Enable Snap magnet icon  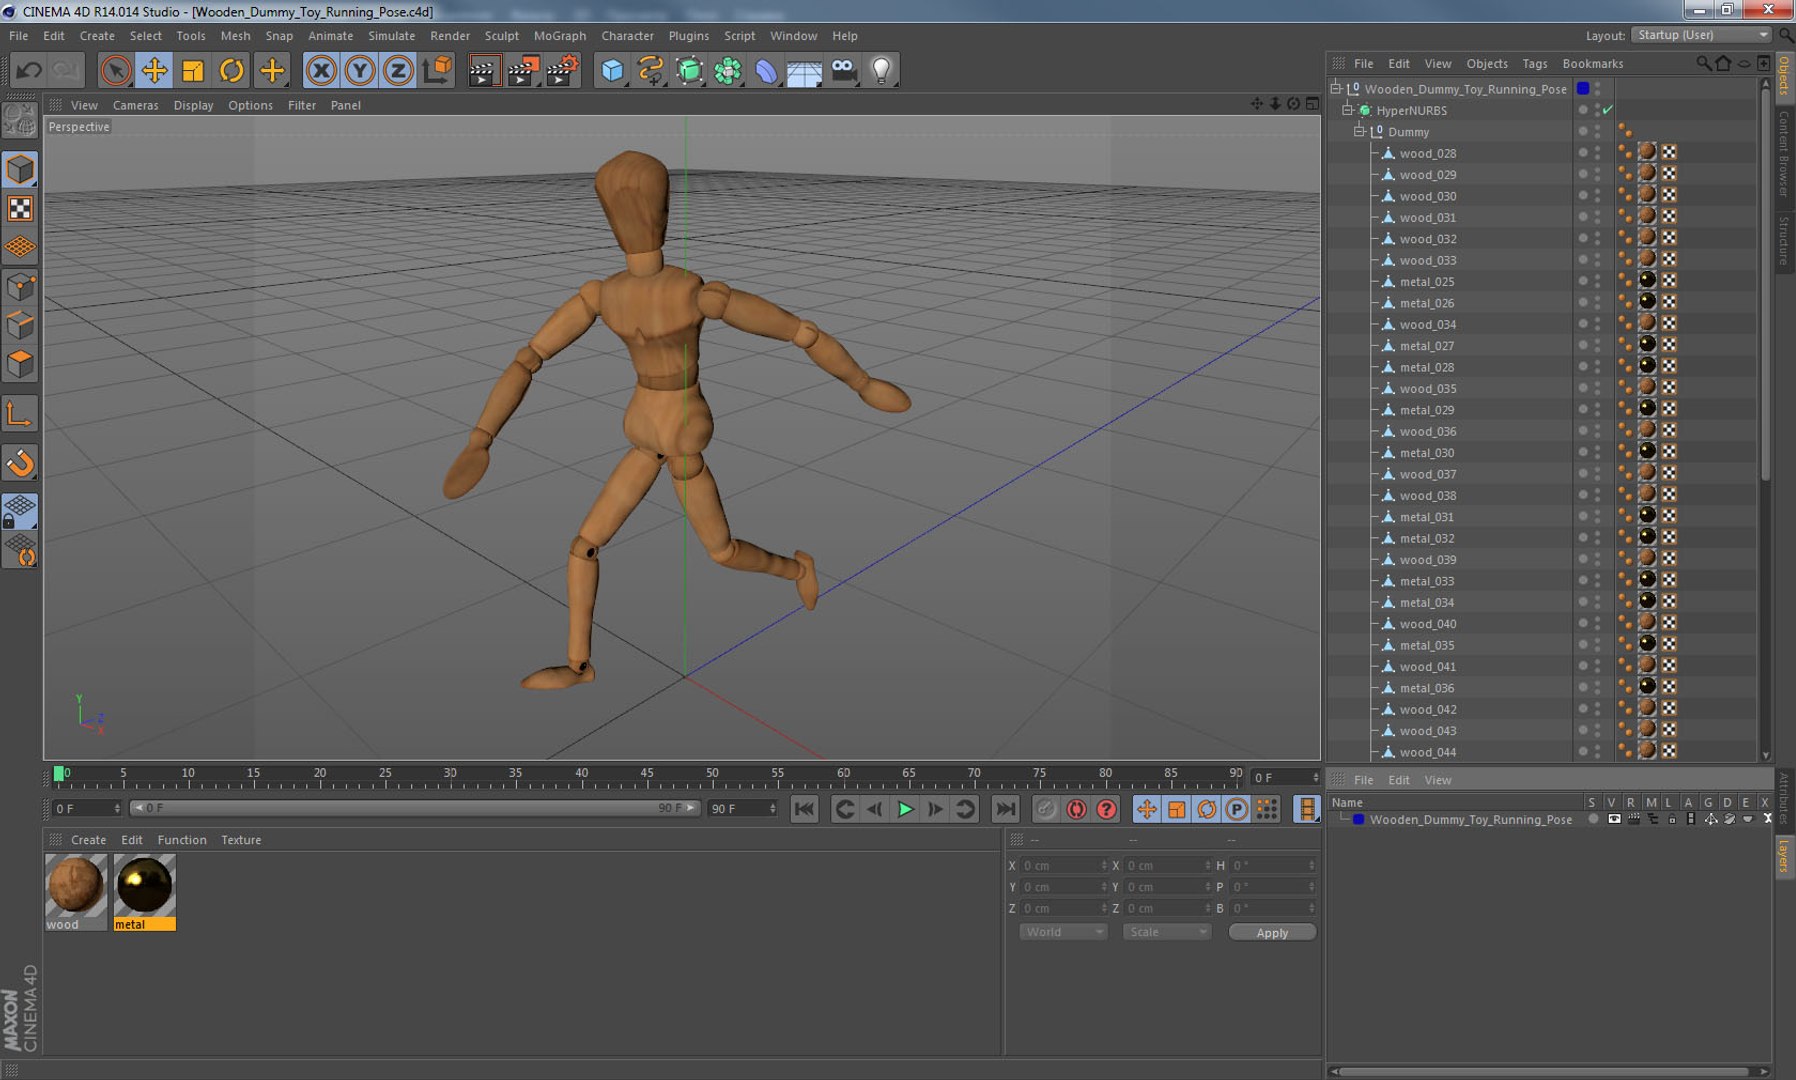(20, 463)
